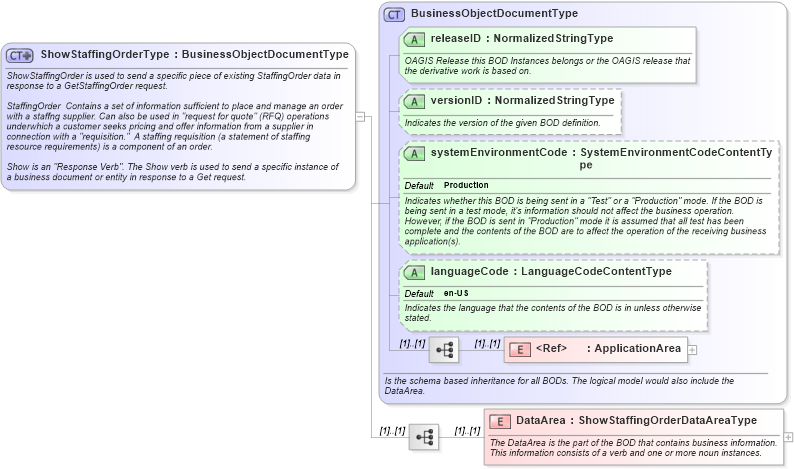Click the ShowStaffingOrder description paragraph
794x469 pixels.
click(x=173, y=81)
